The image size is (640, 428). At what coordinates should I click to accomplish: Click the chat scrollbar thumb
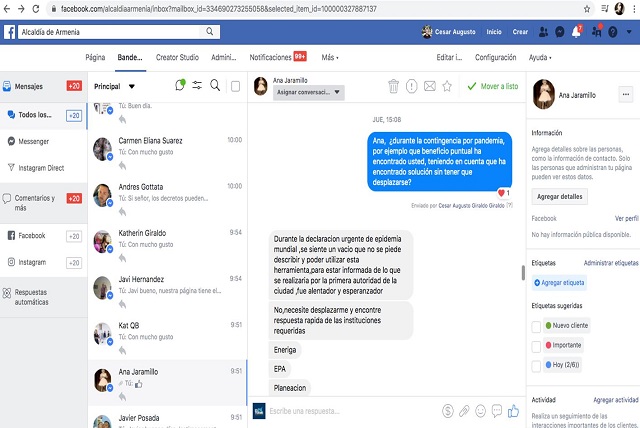[x=523, y=273]
